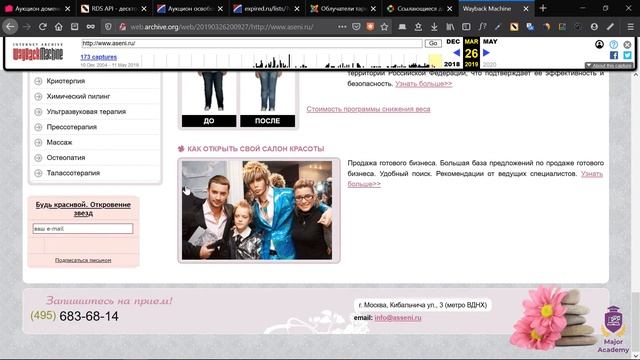
Task: Open Как открыть свой салон красоты heading
Action: coord(256,149)
